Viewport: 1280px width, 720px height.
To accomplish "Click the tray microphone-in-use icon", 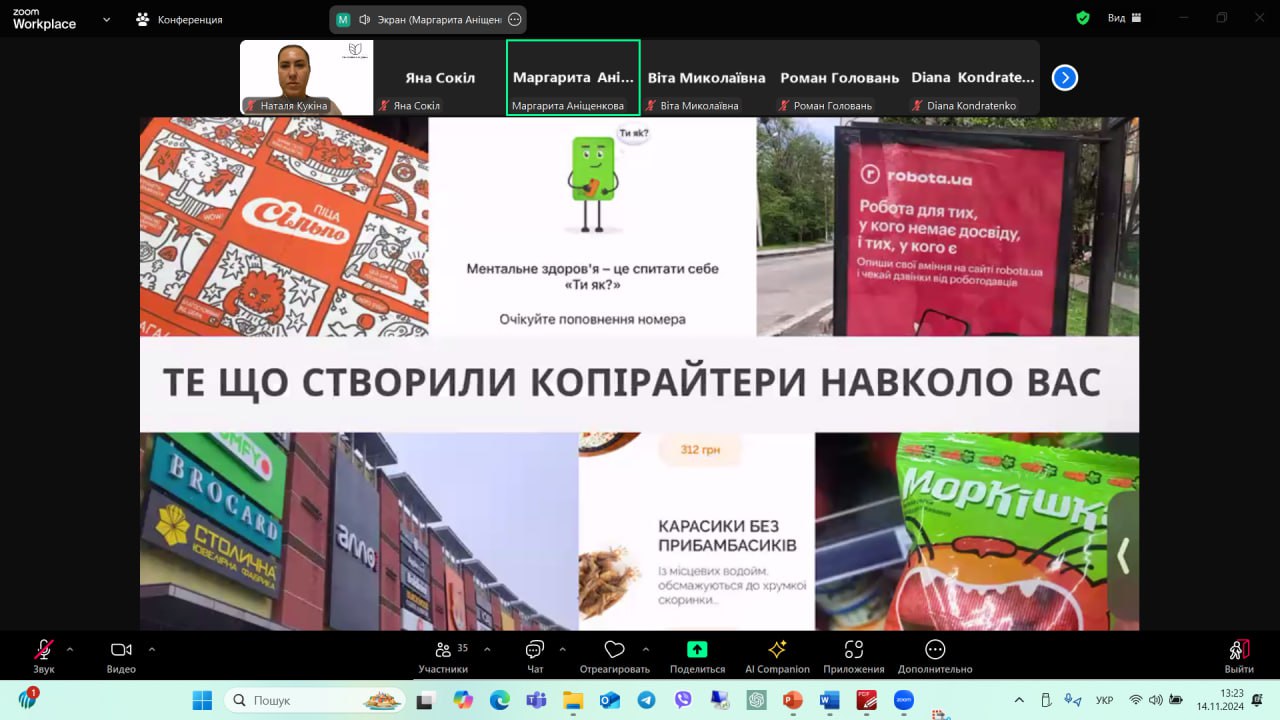I will [x=1073, y=700].
